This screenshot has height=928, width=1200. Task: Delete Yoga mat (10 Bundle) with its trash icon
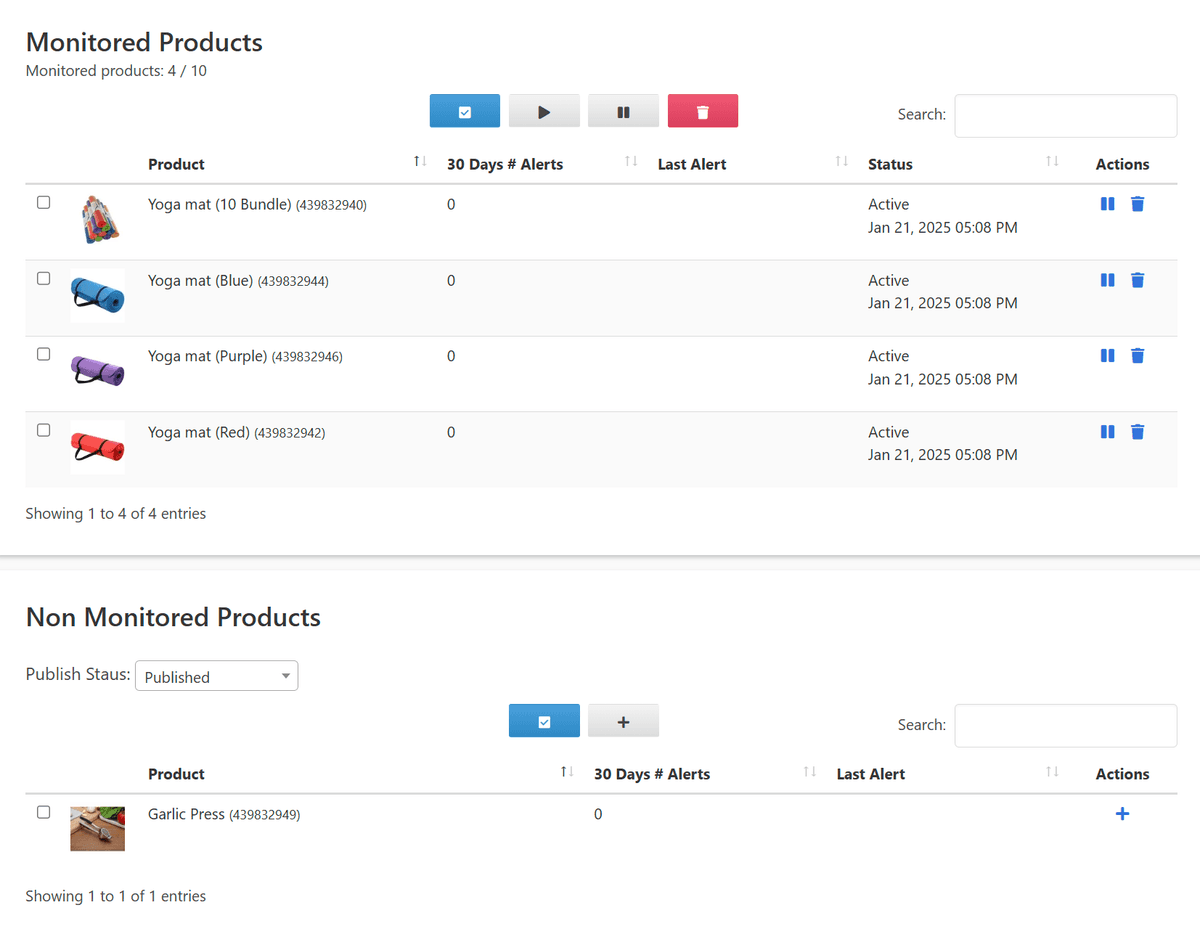click(x=1138, y=203)
